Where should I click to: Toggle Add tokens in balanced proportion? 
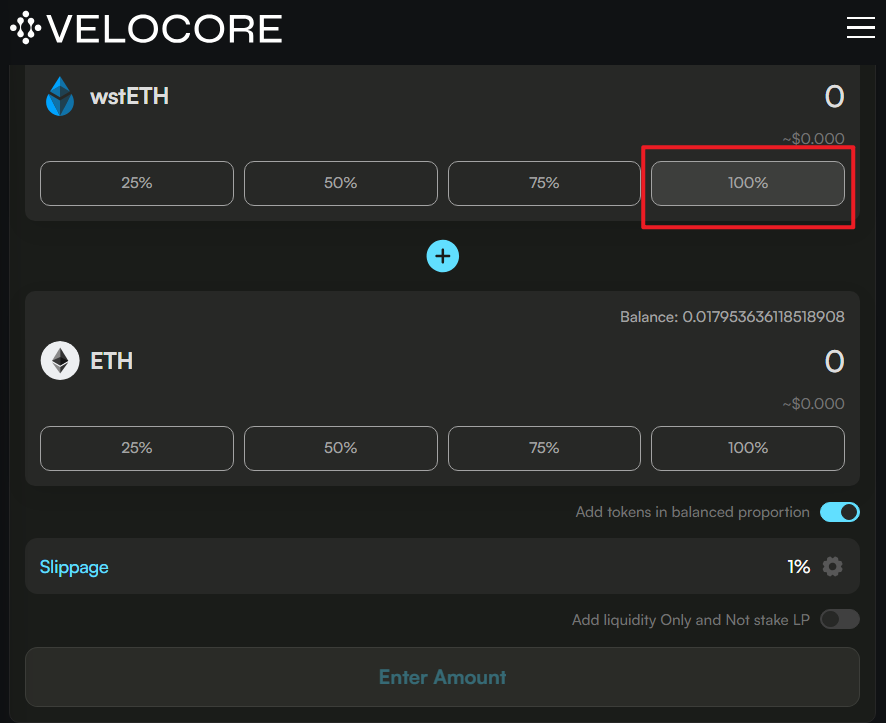(x=840, y=512)
